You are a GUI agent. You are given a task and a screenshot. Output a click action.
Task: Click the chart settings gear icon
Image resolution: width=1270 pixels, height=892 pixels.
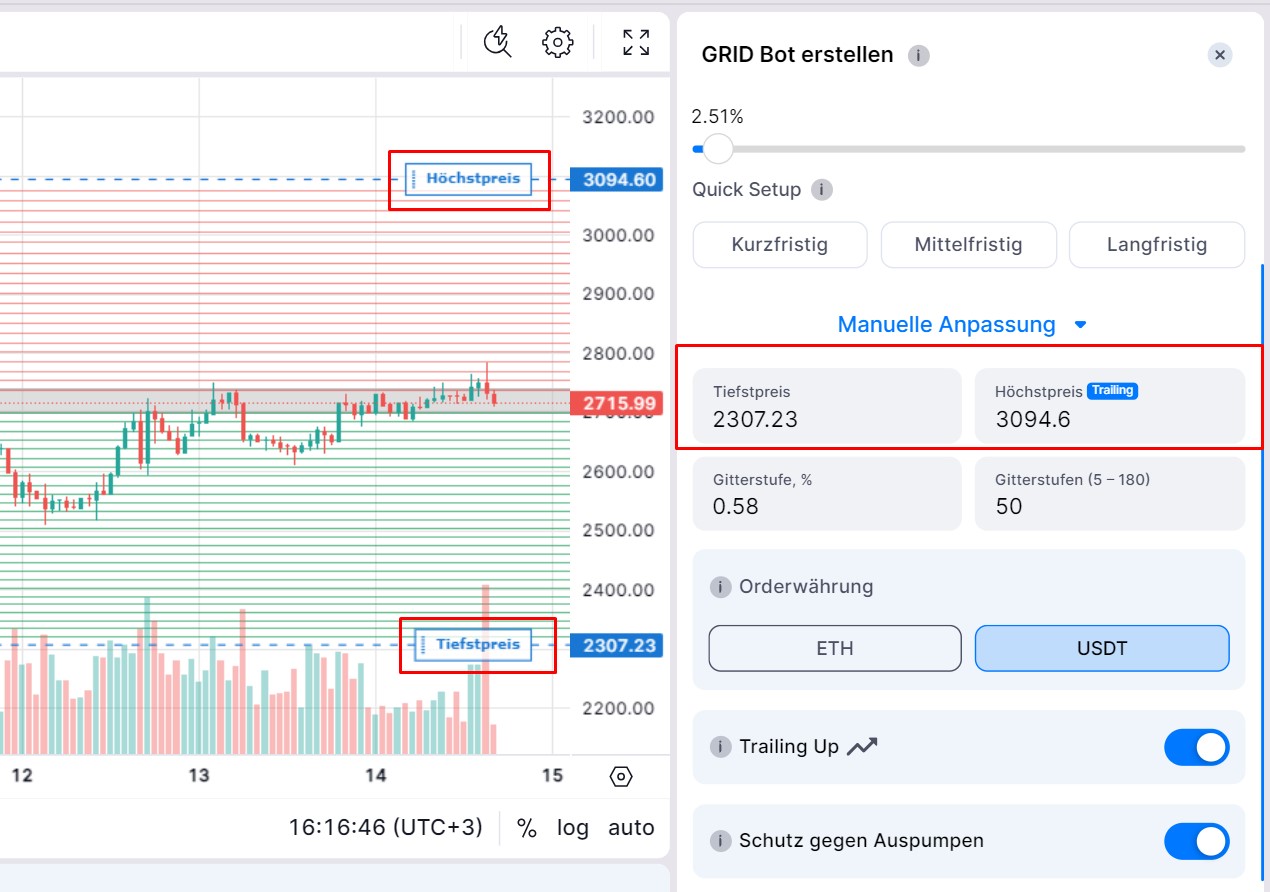(557, 42)
